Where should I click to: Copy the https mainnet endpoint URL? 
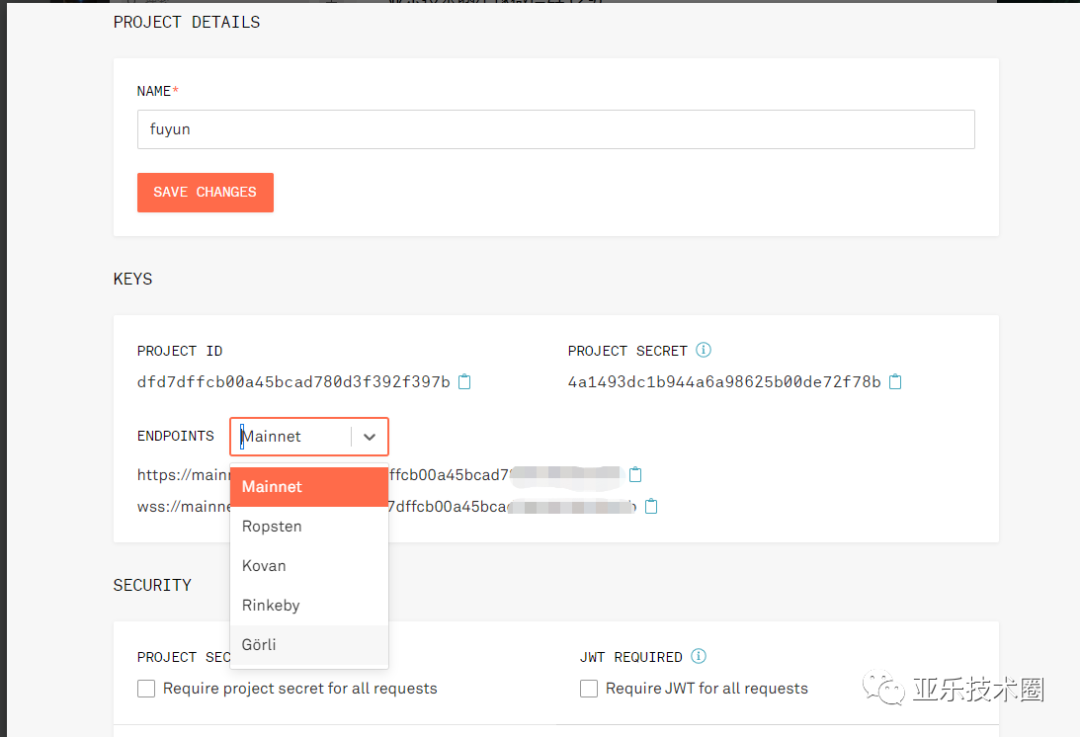point(635,475)
